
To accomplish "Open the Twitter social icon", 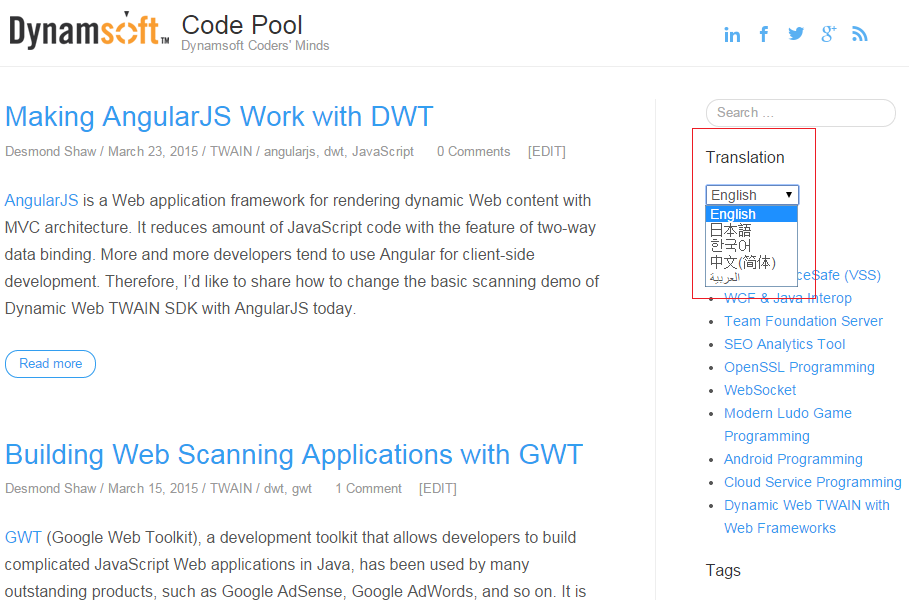I will coord(796,34).
